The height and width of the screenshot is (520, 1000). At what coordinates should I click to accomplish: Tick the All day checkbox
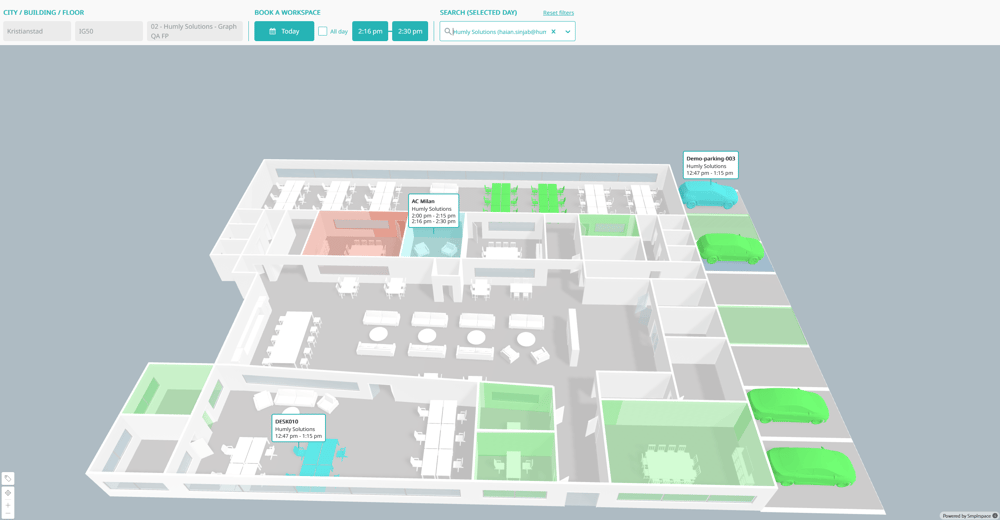(323, 31)
